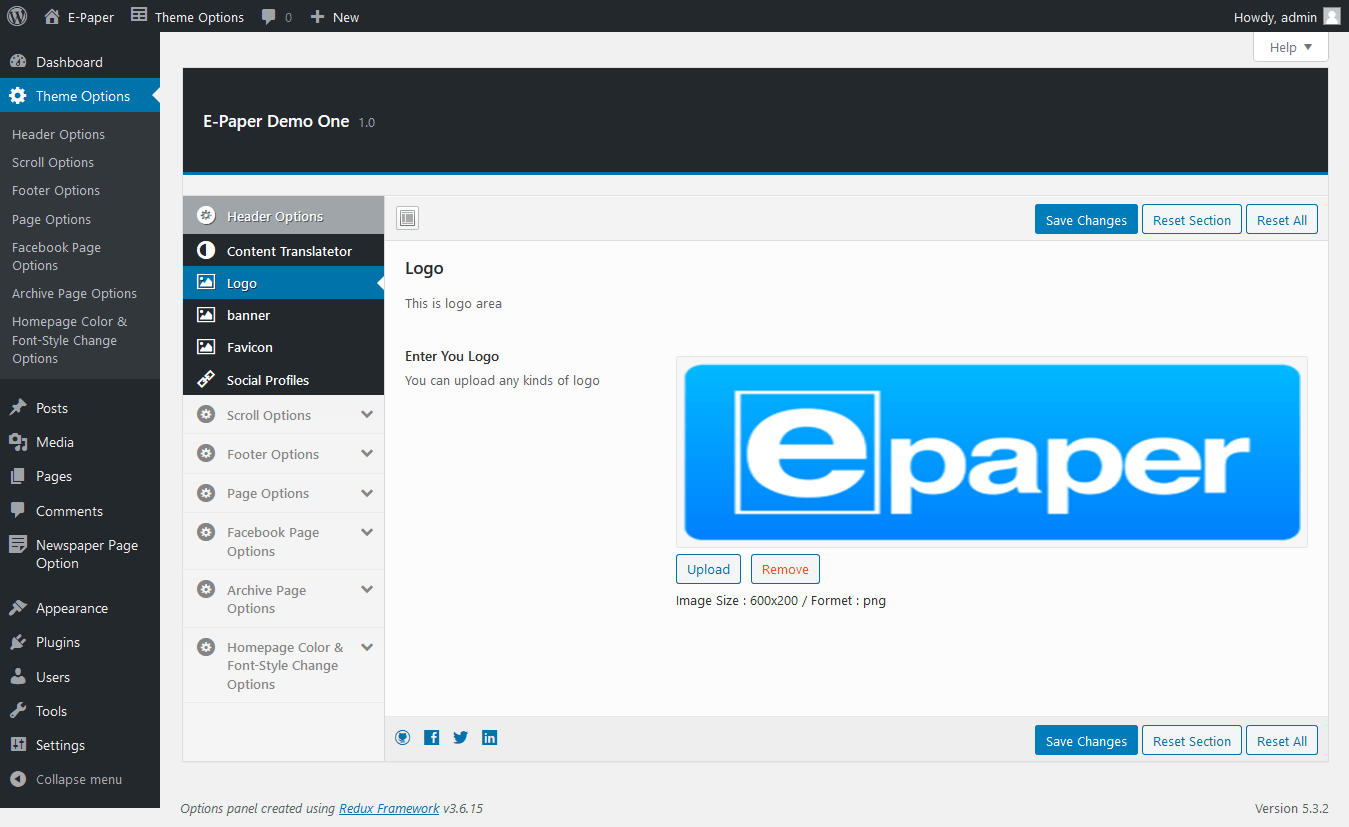Open Scroll Options sidebar submenu item
This screenshot has height=827, width=1349.
point(53,162)
